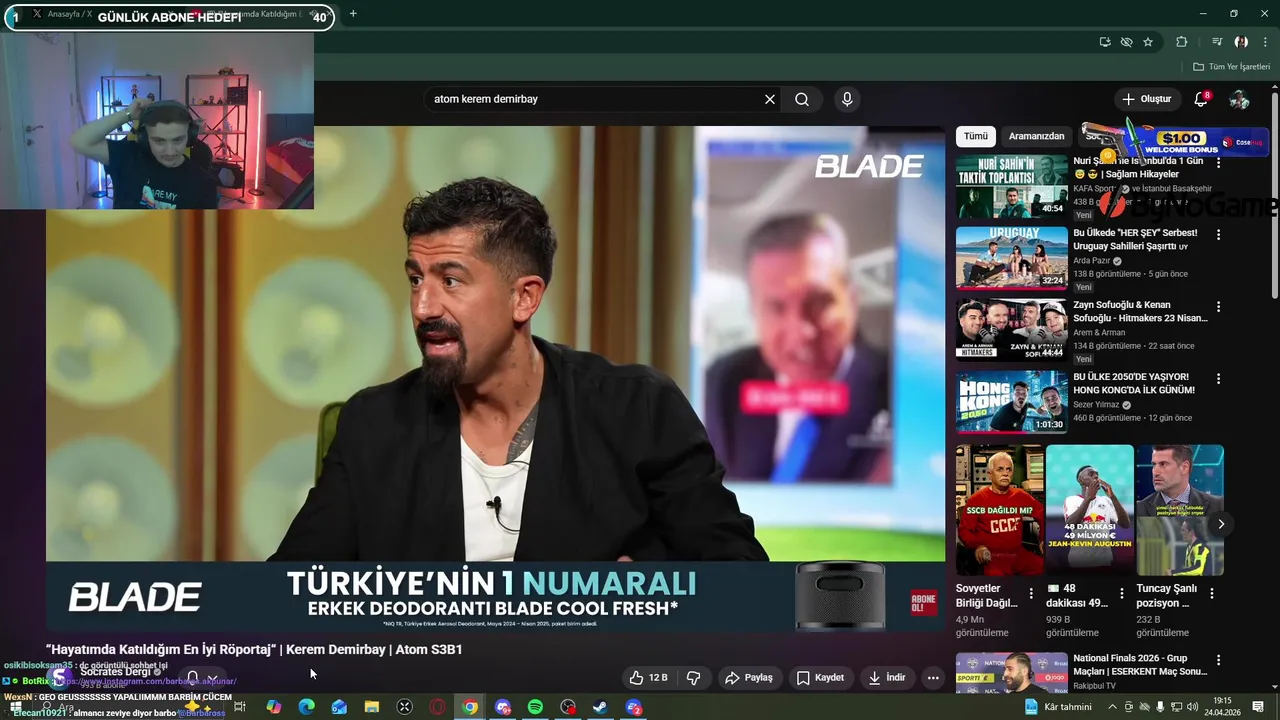Open options for the Uruguay video
The image size is (1280, 720).
click(x=1218, y=234)
